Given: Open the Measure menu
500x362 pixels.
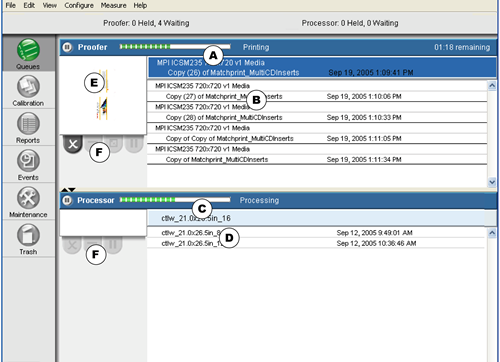Looking at the screenshot, I should pyautogui.click(x=113, y=5).
